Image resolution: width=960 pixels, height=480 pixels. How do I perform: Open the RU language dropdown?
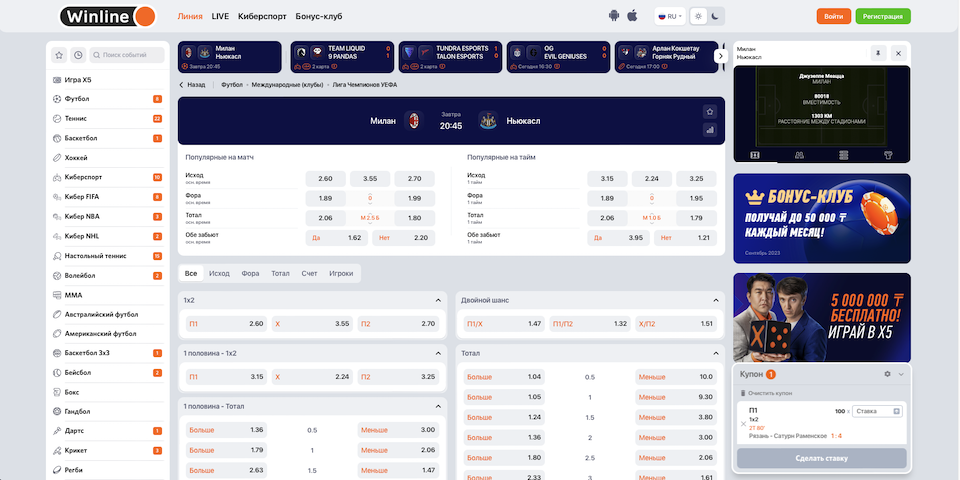pyautogui.click(x=669, y=16)
